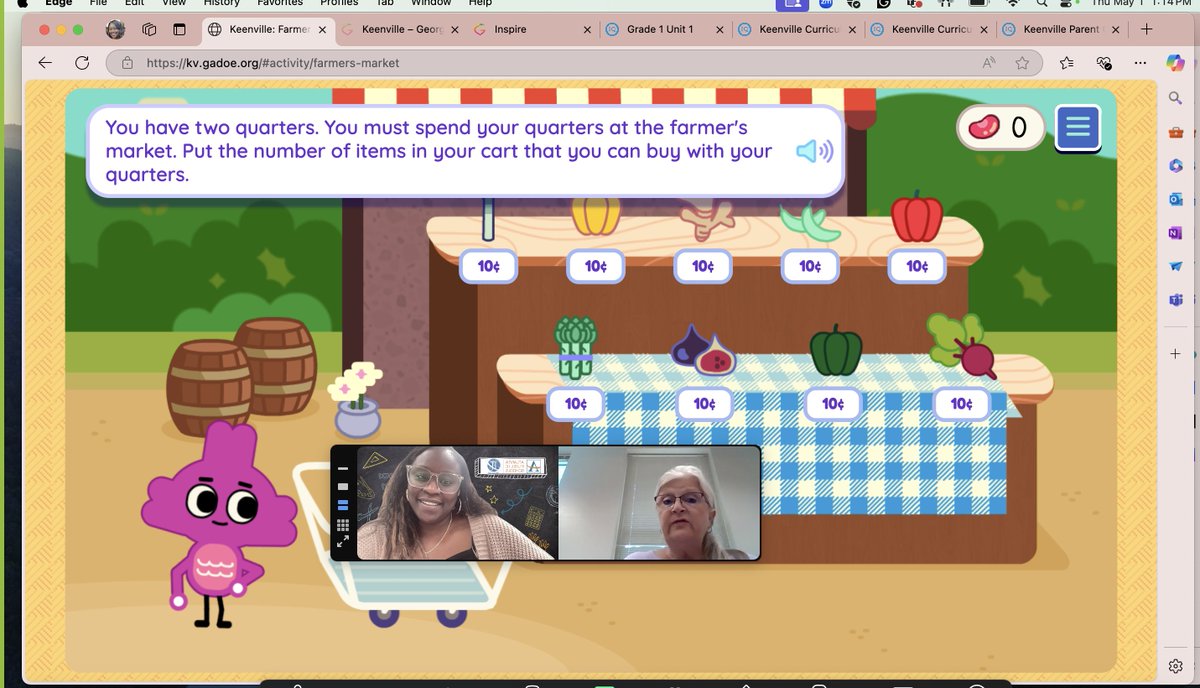Switch to the Keenville Parent tab
This screenshot has width=1200, height=688.
coord(1060,29)
